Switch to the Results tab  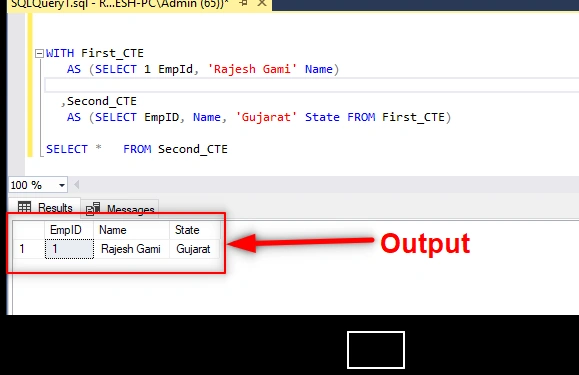[45, 208]
